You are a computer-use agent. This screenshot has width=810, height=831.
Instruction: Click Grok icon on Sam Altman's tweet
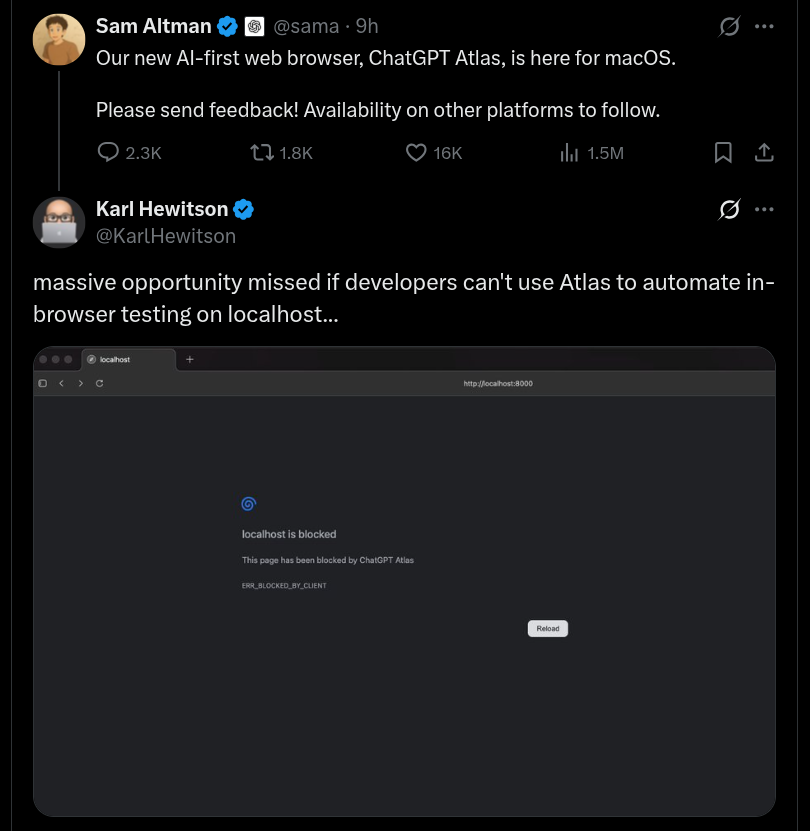coord(730,27)
